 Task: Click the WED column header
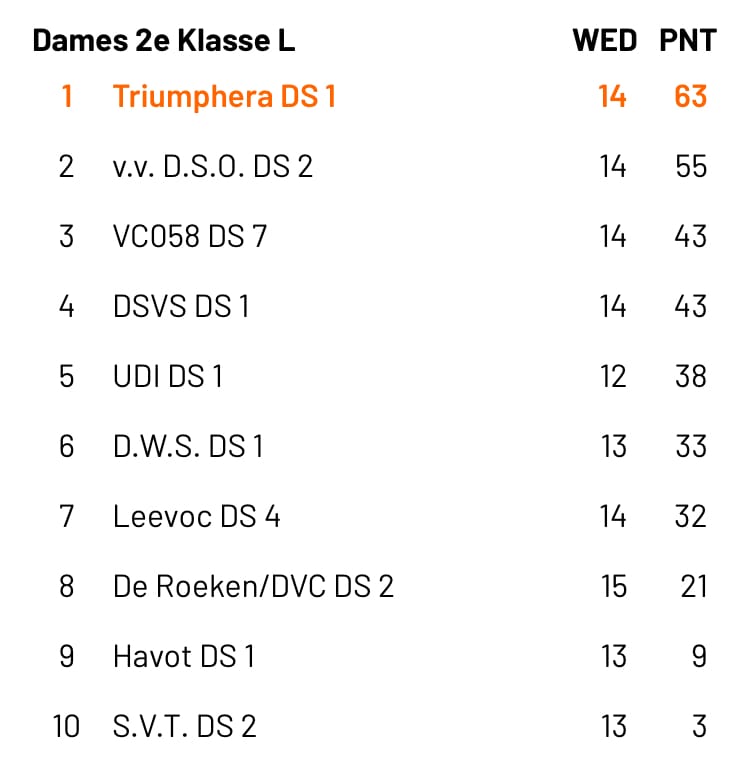point(605,40)
